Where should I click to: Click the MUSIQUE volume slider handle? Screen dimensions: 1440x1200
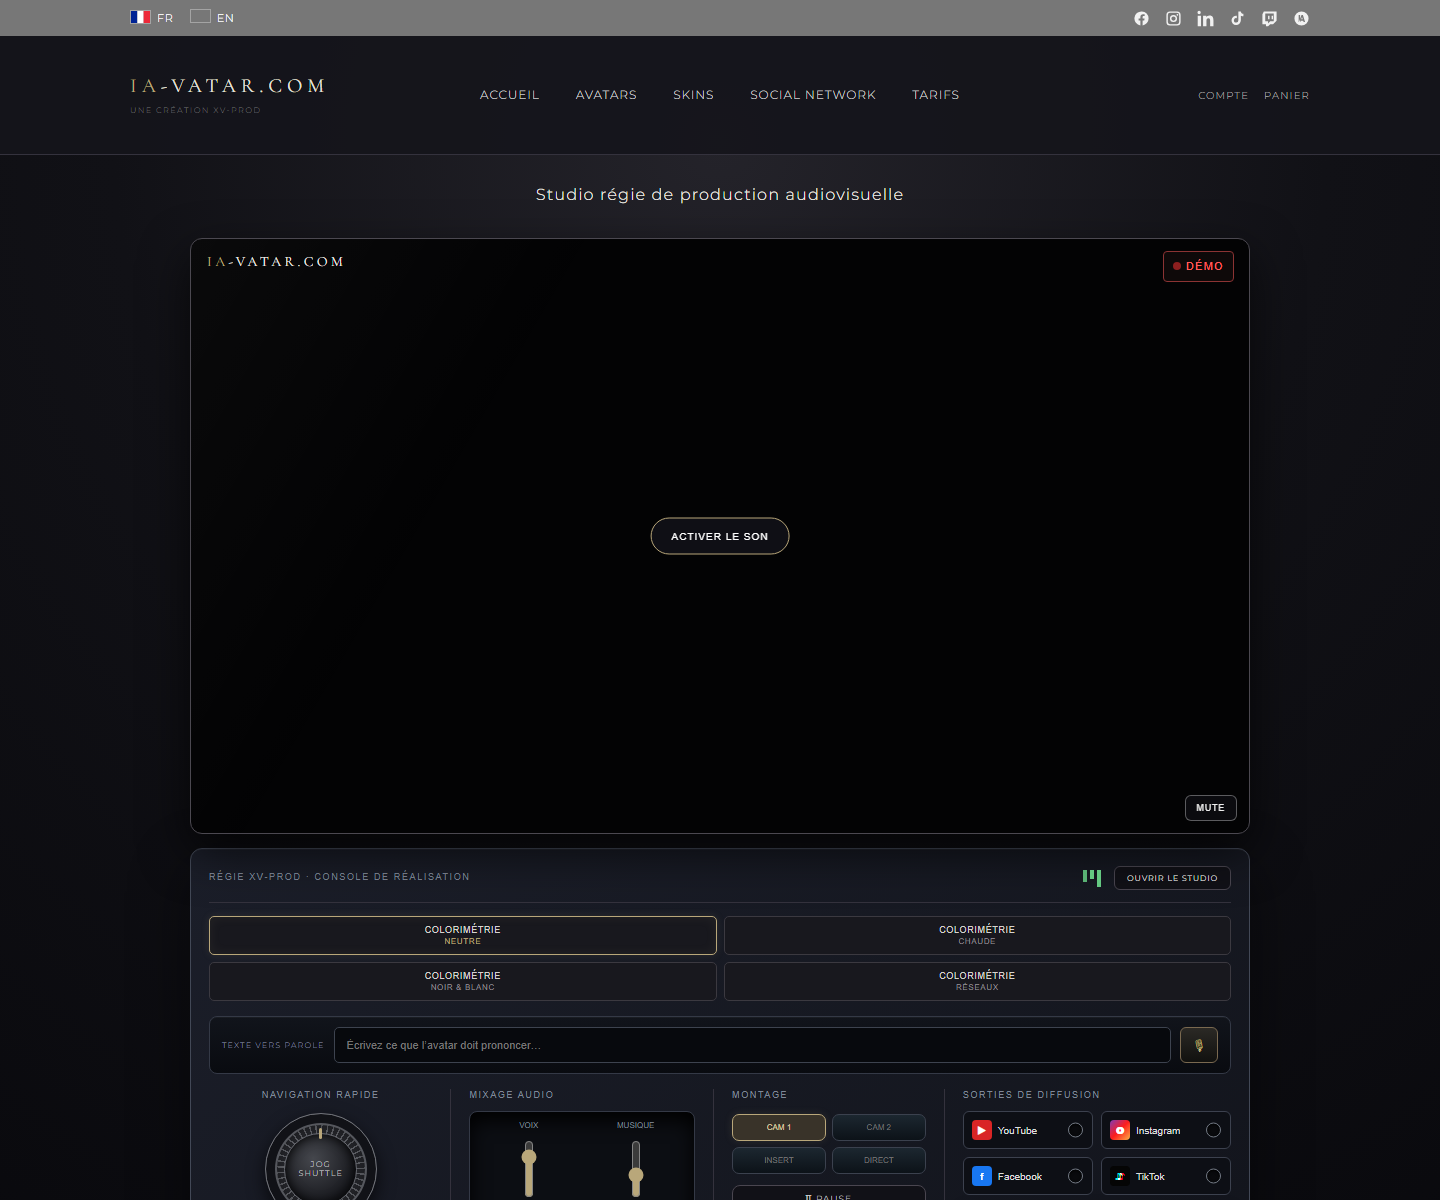636,1176
